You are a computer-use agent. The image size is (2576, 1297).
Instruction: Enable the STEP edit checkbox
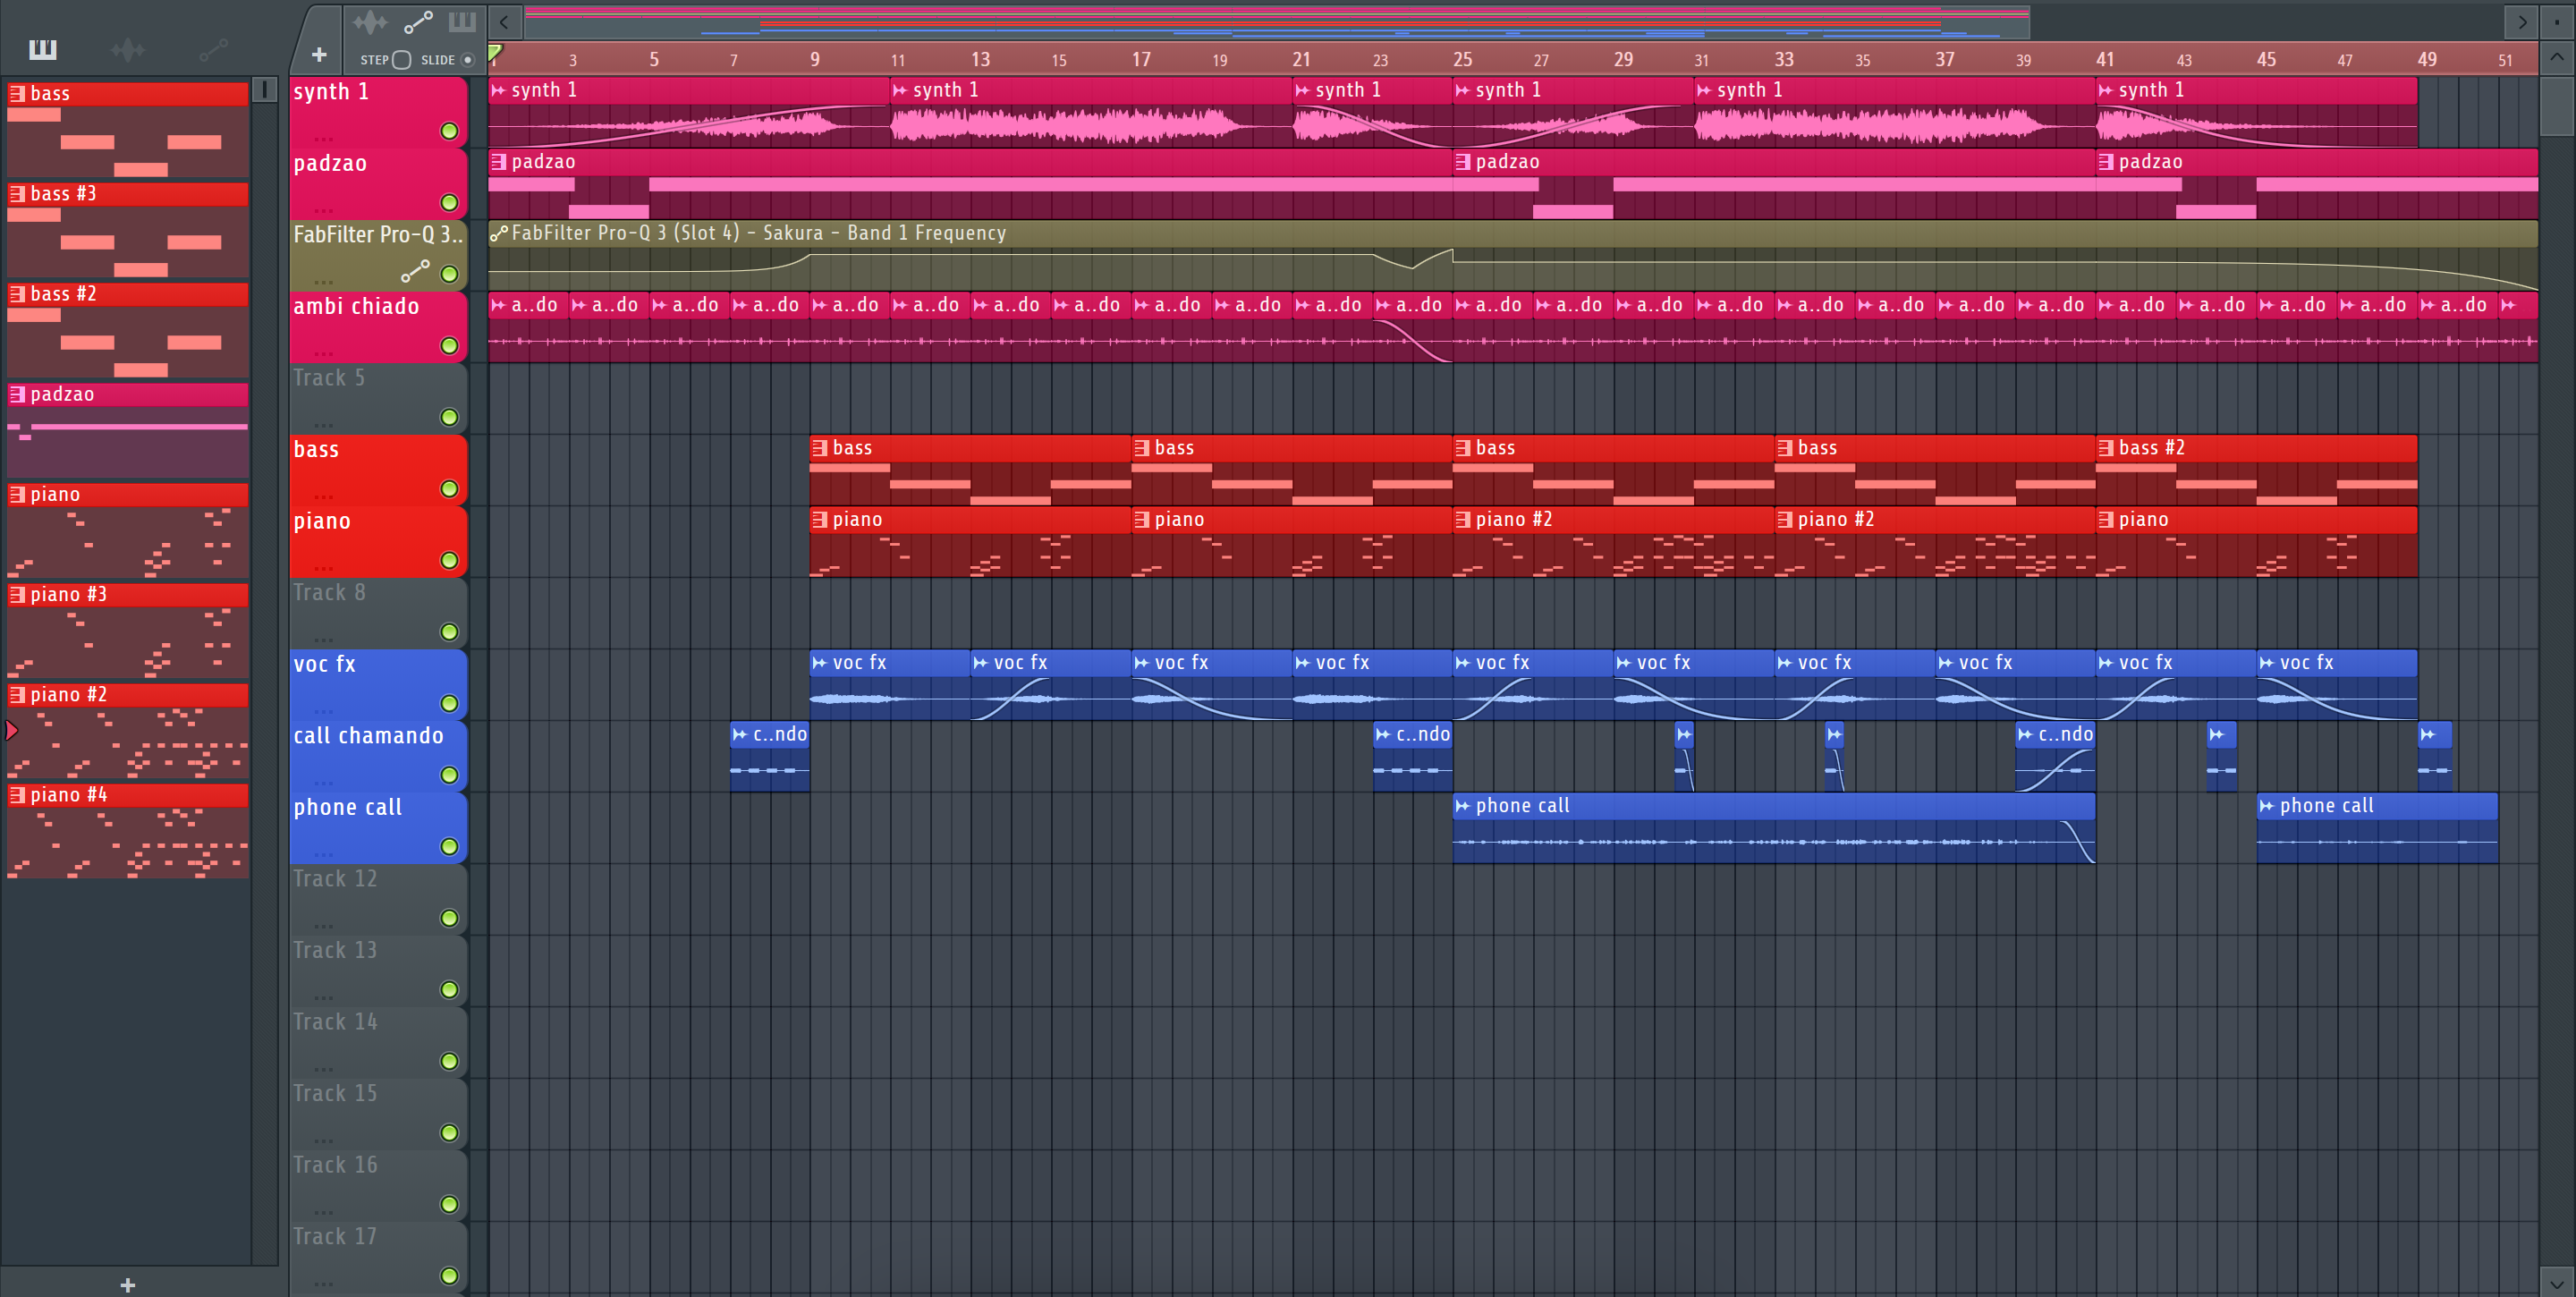click(x=401, y=60)
